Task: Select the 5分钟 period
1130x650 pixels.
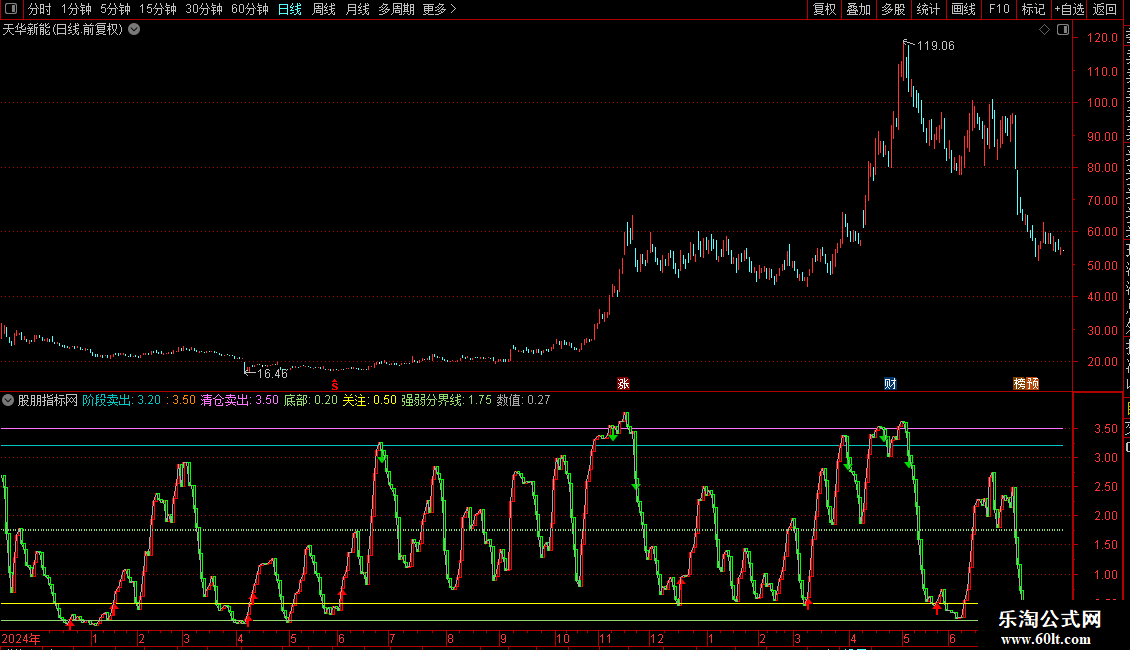Action: point(115,9)
